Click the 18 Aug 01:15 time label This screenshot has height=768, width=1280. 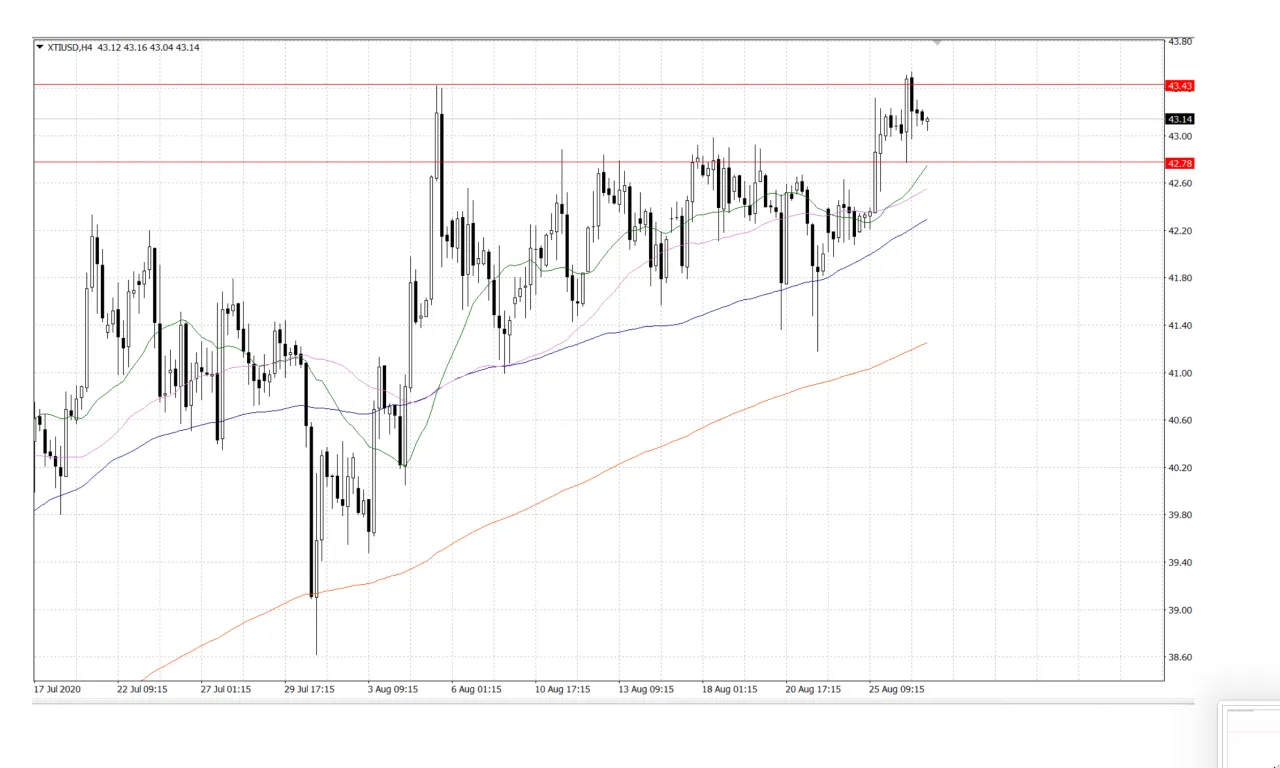(728, 689)
